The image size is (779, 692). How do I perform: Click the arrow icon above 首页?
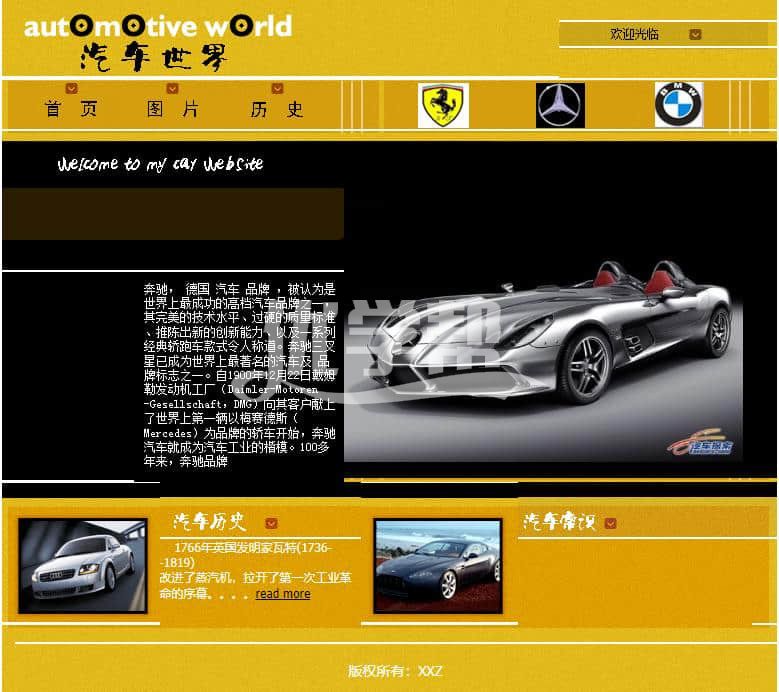(x=72, y=89)
